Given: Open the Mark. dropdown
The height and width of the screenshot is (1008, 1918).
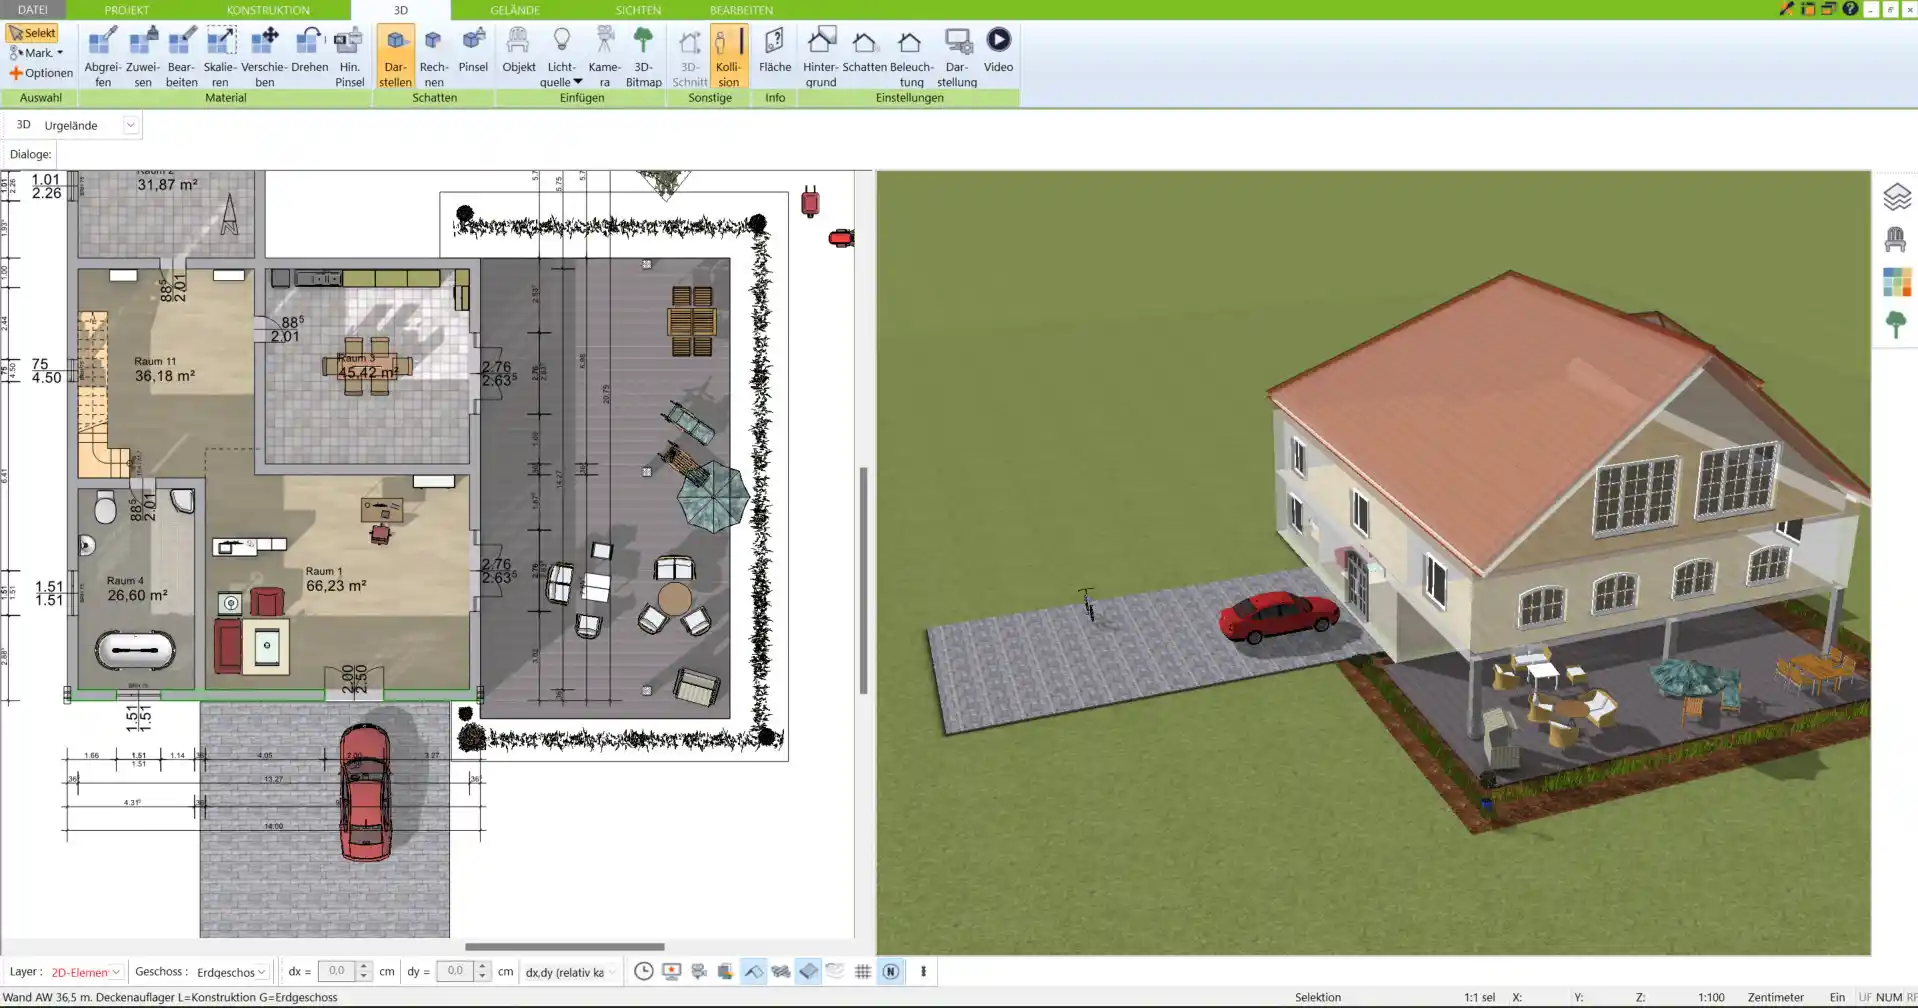Looking at the screenshot, I should click(x=36, y=53).
